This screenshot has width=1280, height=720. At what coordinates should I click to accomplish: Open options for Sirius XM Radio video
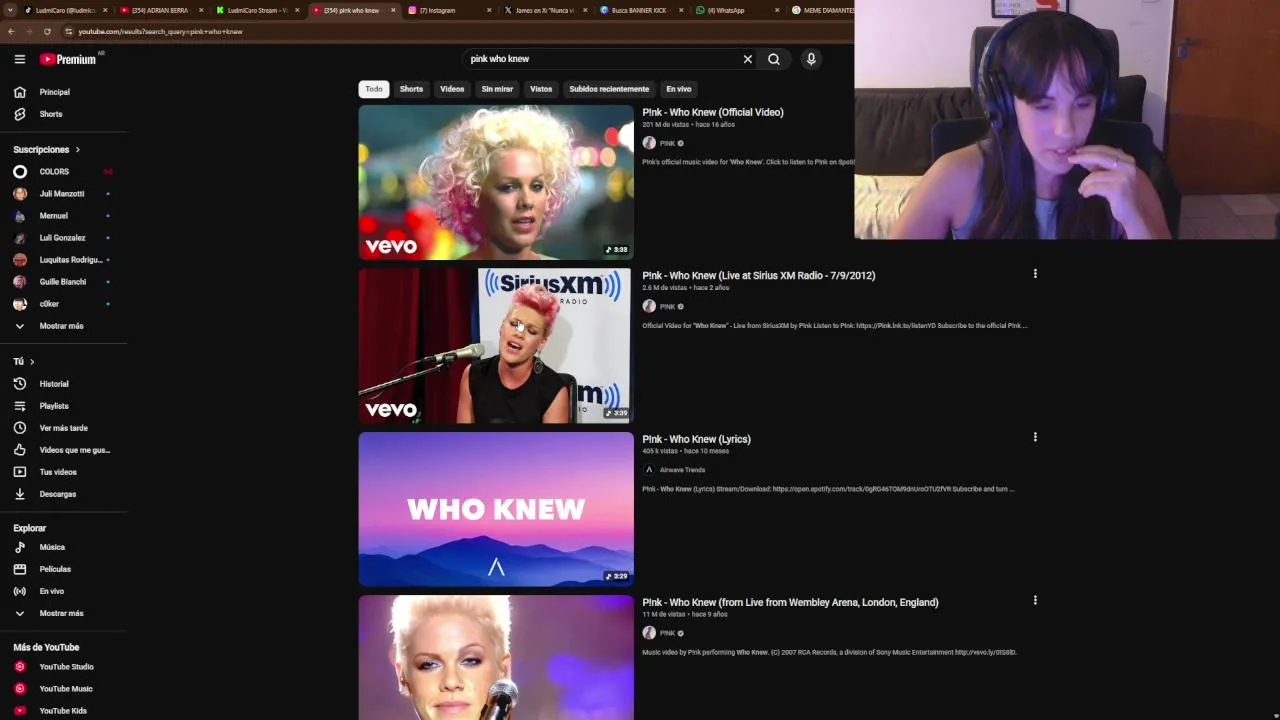tap(1035, 273)
